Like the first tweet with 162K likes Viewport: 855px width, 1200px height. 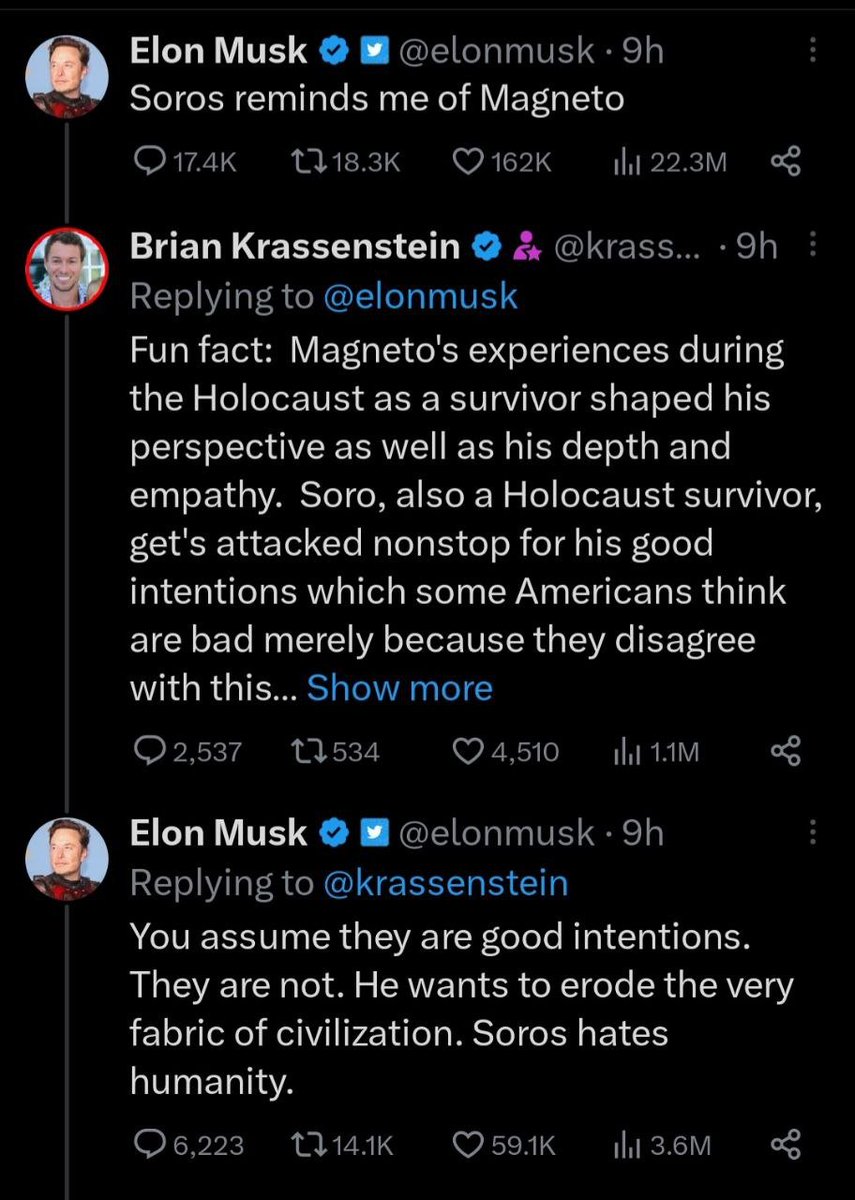(x=469, y=162)
